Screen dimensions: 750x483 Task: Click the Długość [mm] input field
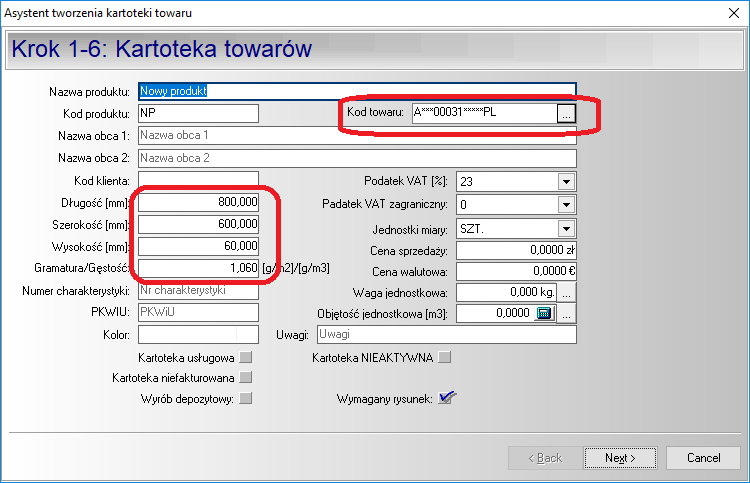coord(197,202)
